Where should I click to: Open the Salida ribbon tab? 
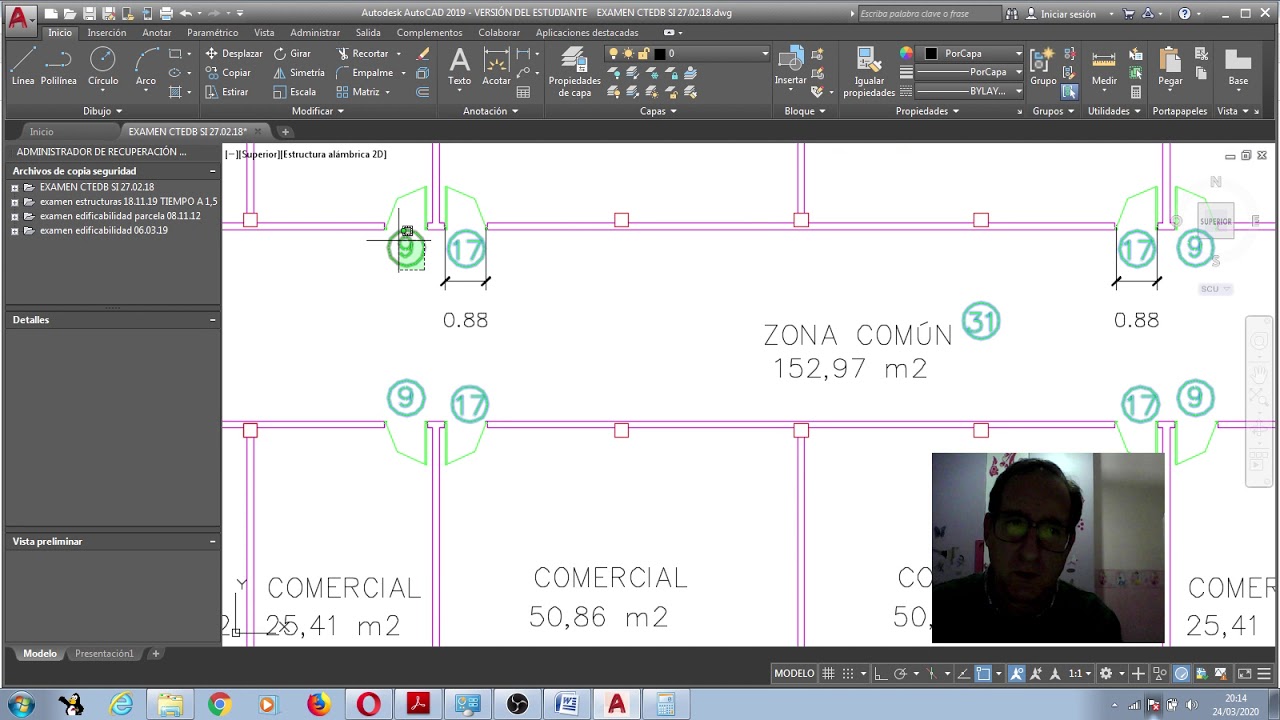[x=368, y=32]
